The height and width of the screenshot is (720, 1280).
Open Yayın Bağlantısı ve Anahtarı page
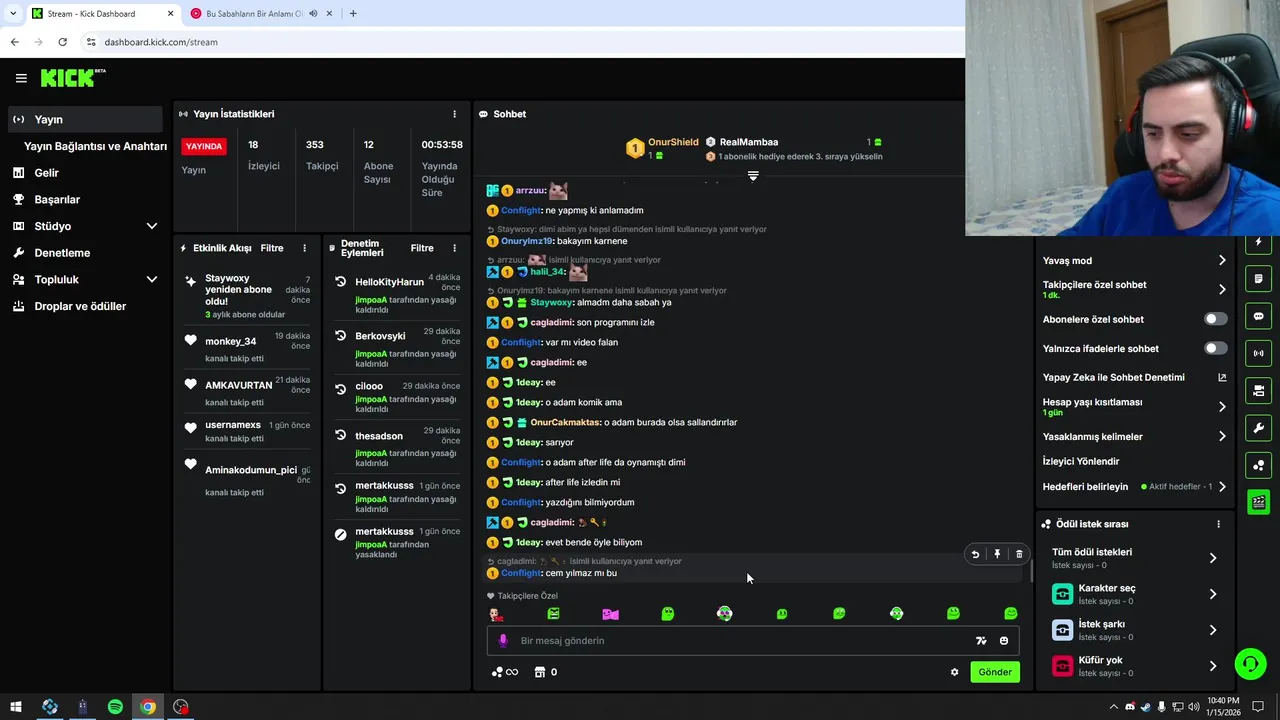95,146
